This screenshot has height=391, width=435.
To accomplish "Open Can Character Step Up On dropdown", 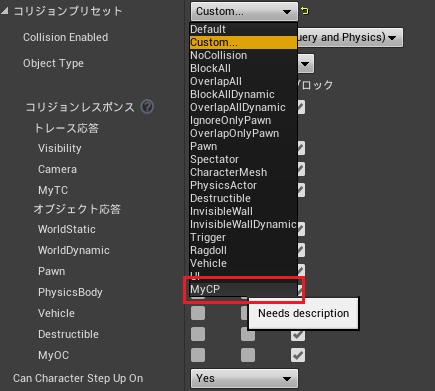I will tap(244, 378).
